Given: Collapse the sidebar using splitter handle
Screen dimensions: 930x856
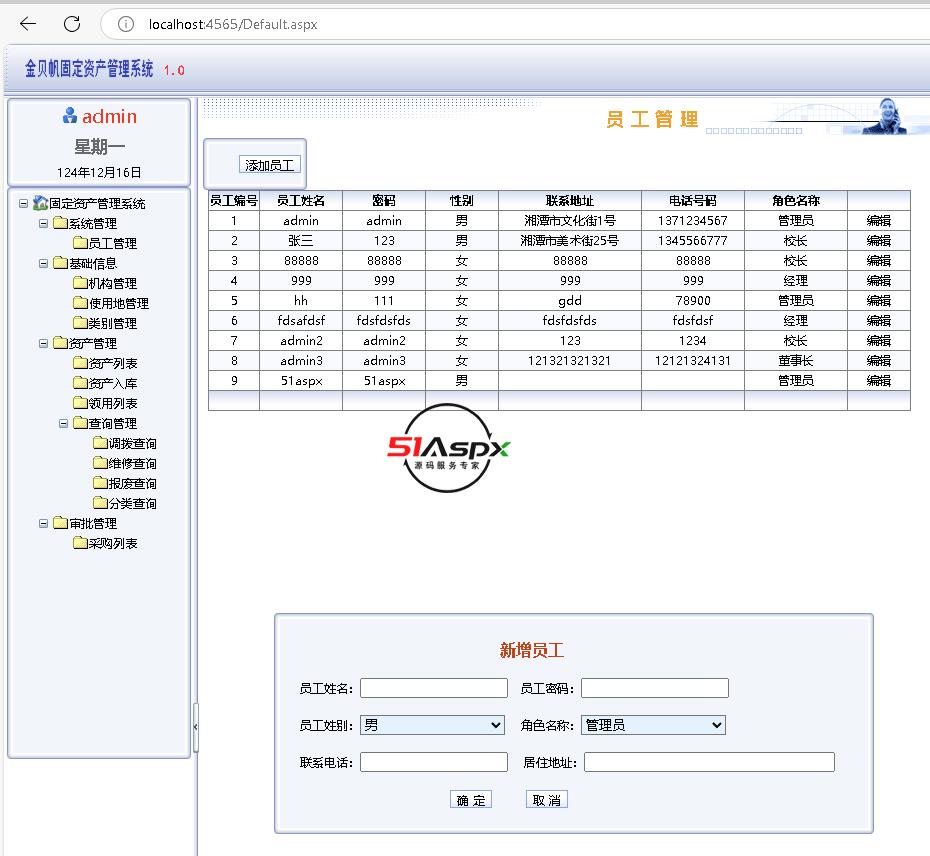Looking at the screenshot, I should click(x=195, y=726).
